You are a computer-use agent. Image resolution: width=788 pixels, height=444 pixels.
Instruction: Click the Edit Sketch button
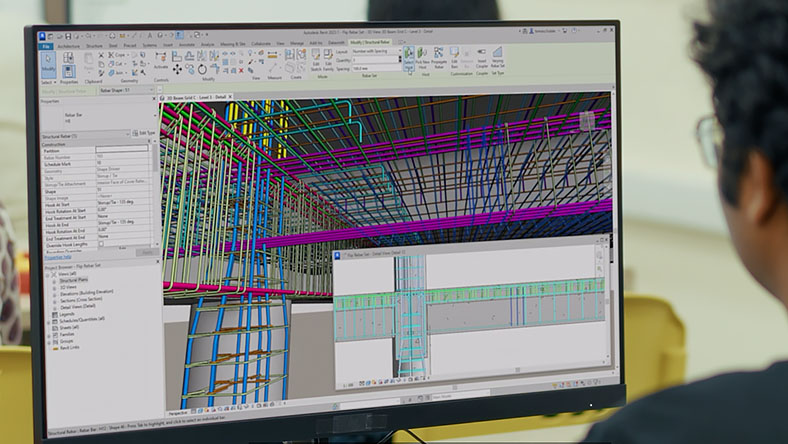pyautogui.click(x=316, y=59)
